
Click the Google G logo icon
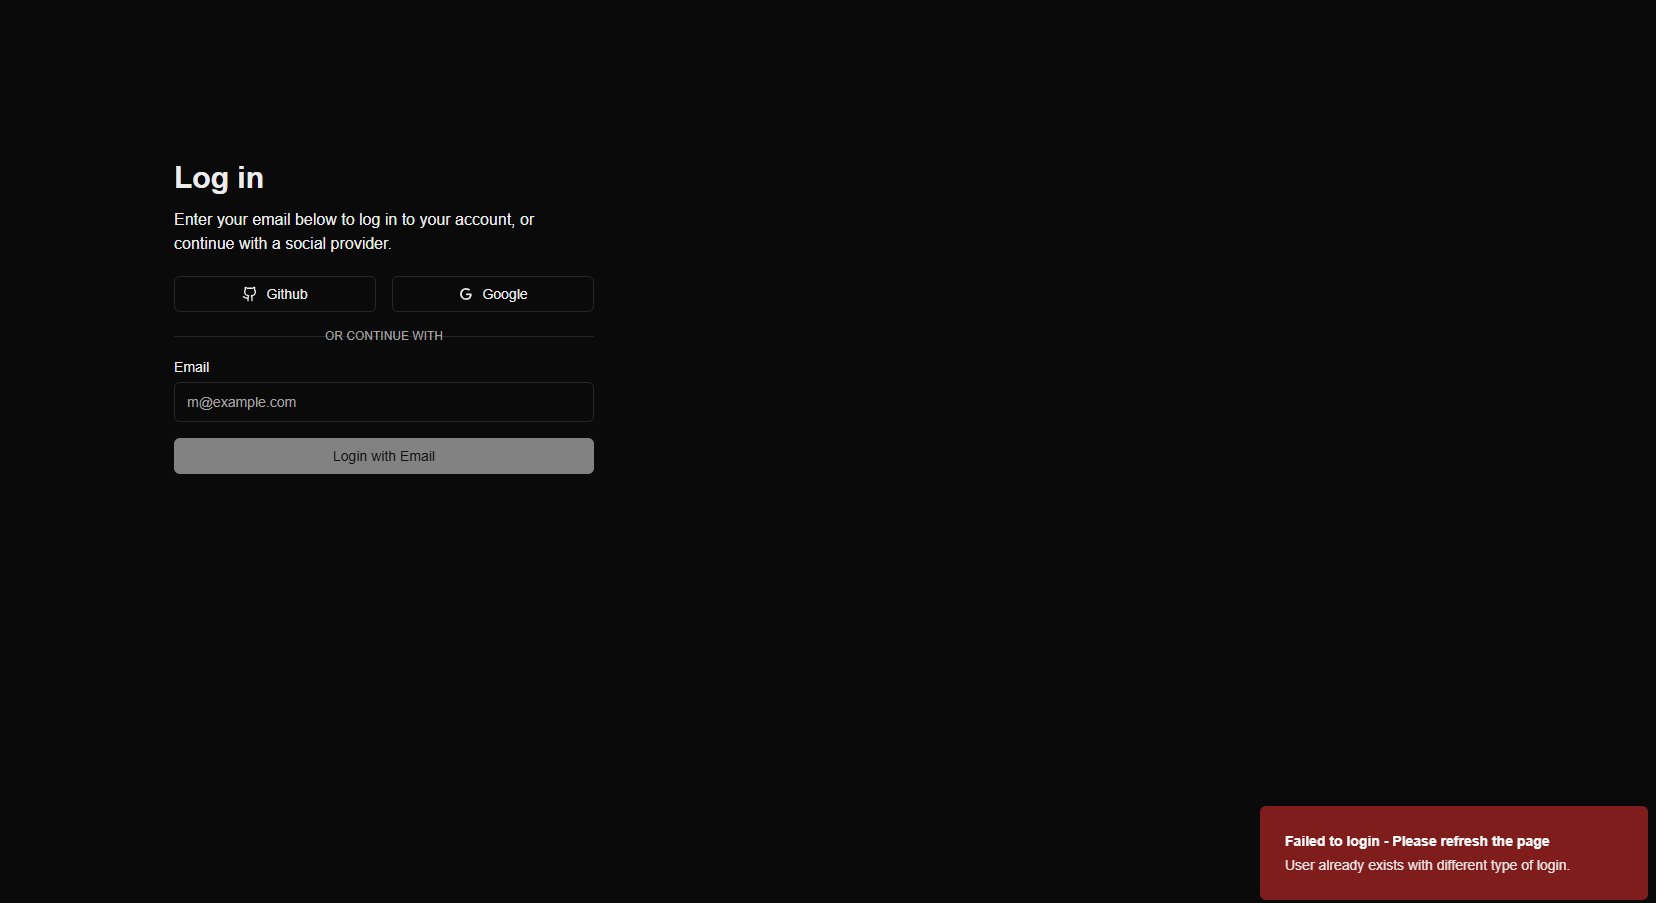(x=465, y=294)
